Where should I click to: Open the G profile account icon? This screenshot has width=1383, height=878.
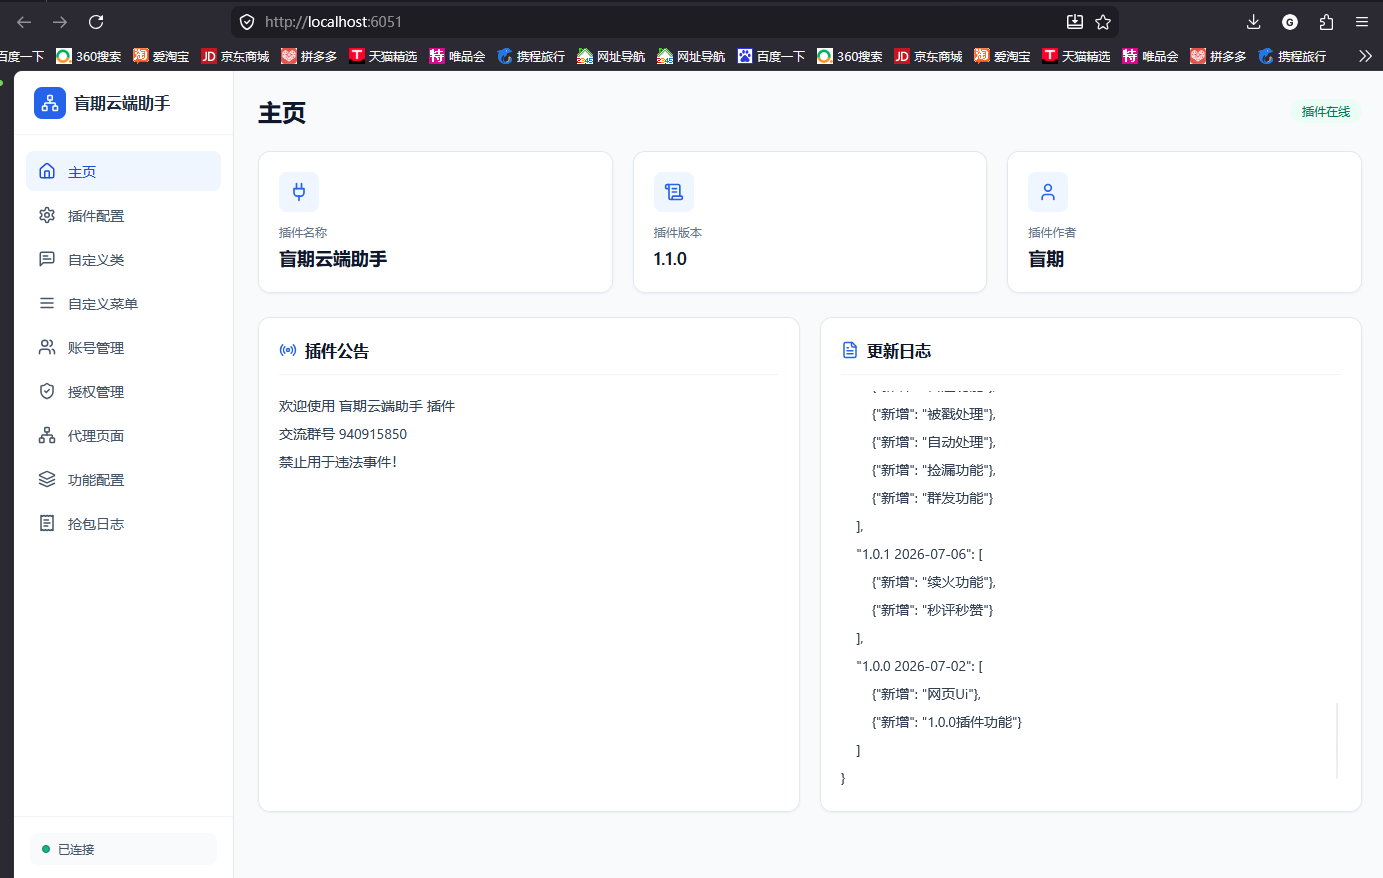pyautogui.click(x=1290, y=22)
